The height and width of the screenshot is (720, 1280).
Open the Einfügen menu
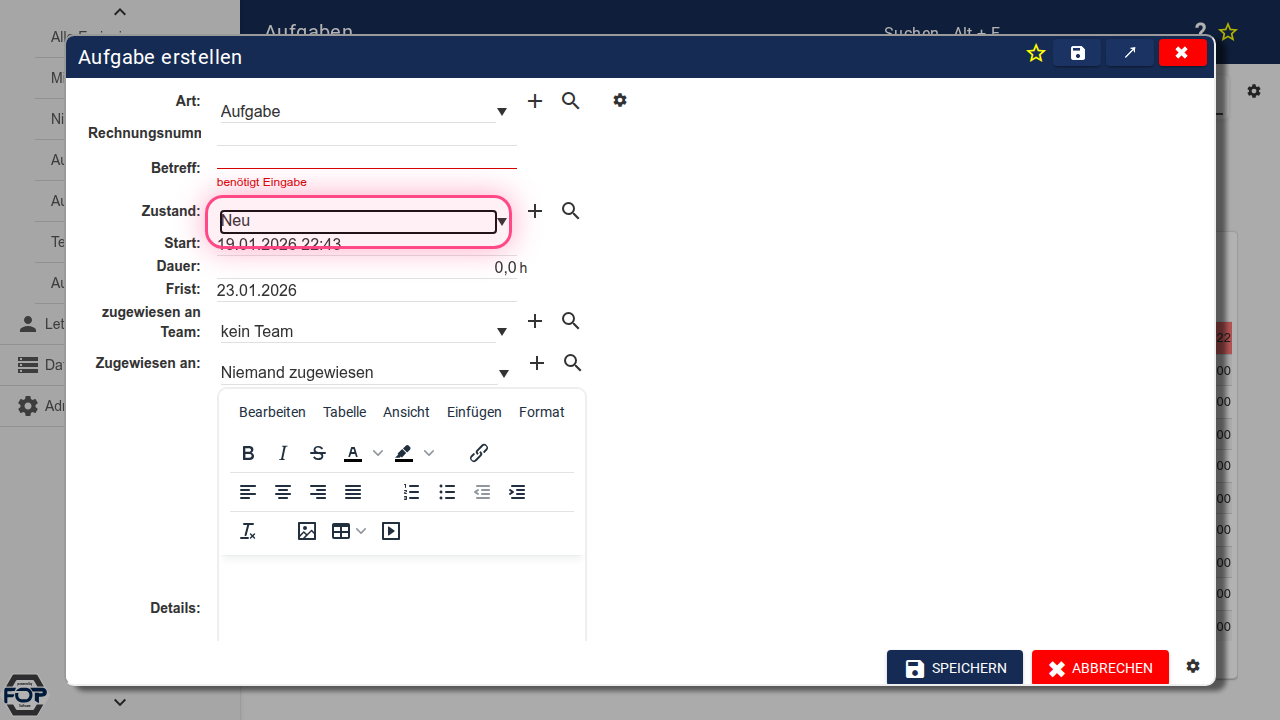pos(474,412)
